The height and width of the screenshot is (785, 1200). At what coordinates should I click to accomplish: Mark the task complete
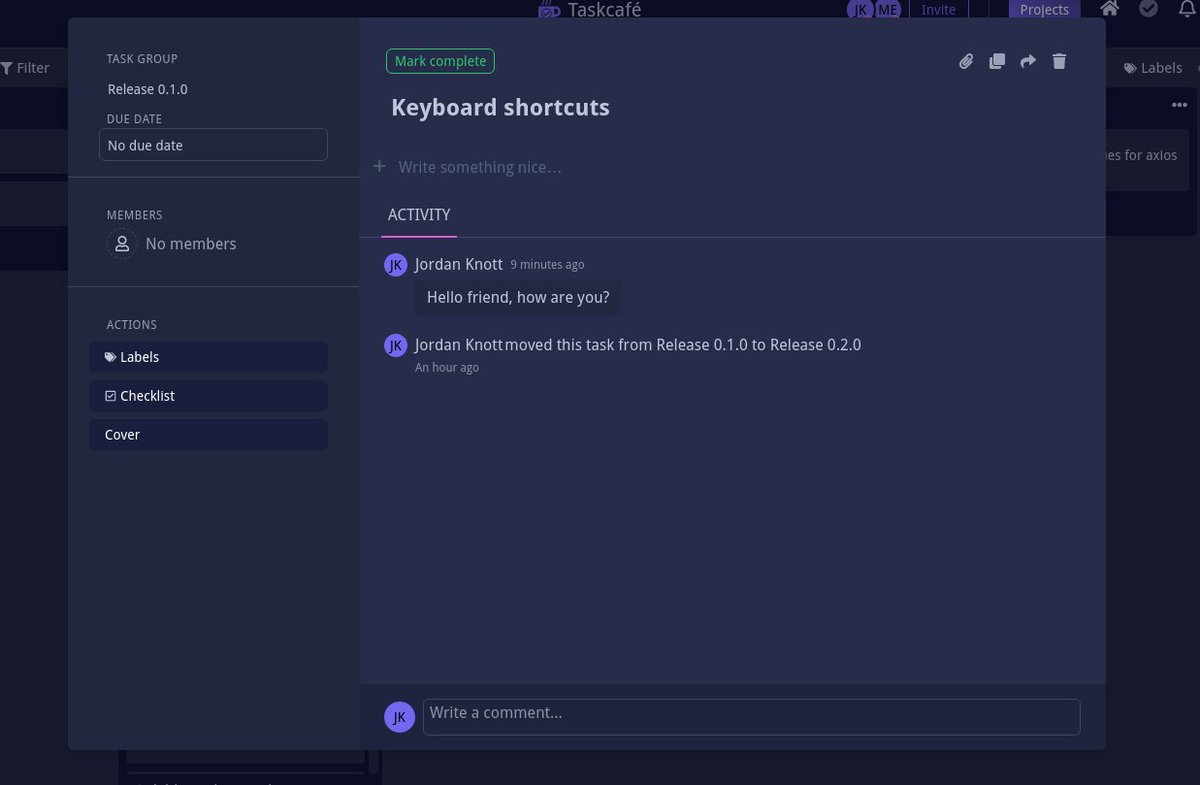coord(440,61)
